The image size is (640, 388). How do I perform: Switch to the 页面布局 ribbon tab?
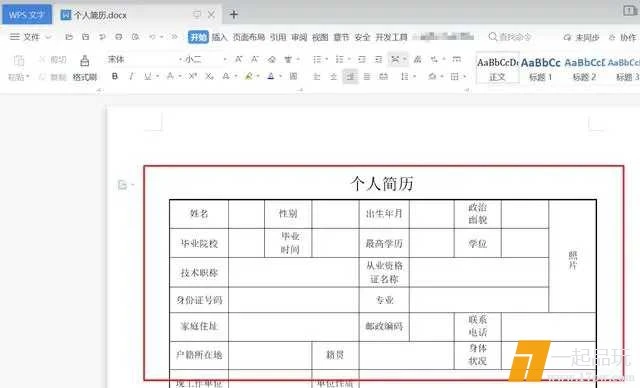point(249,37)
